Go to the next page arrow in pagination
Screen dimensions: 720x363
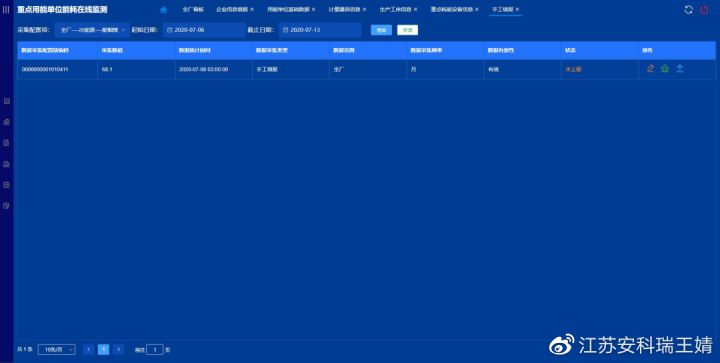tap(118, 350)
